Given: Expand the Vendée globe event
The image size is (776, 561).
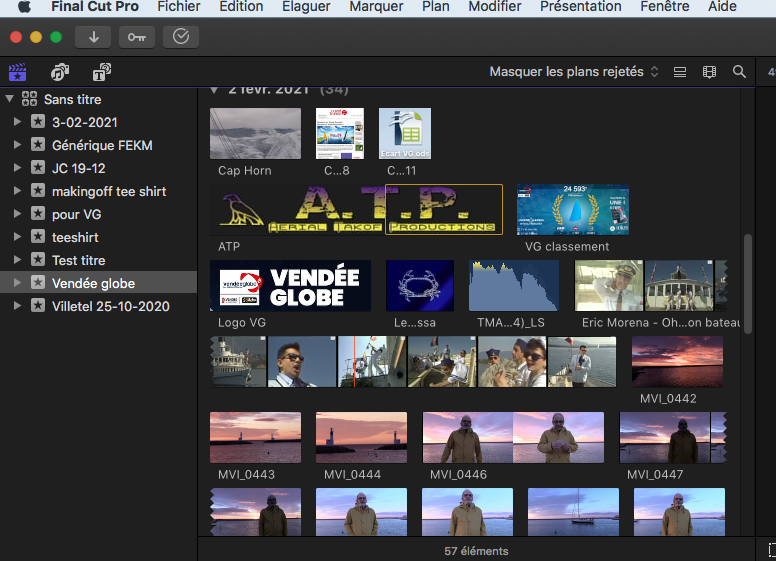Looking at the screenshot, I should point(17,282).
